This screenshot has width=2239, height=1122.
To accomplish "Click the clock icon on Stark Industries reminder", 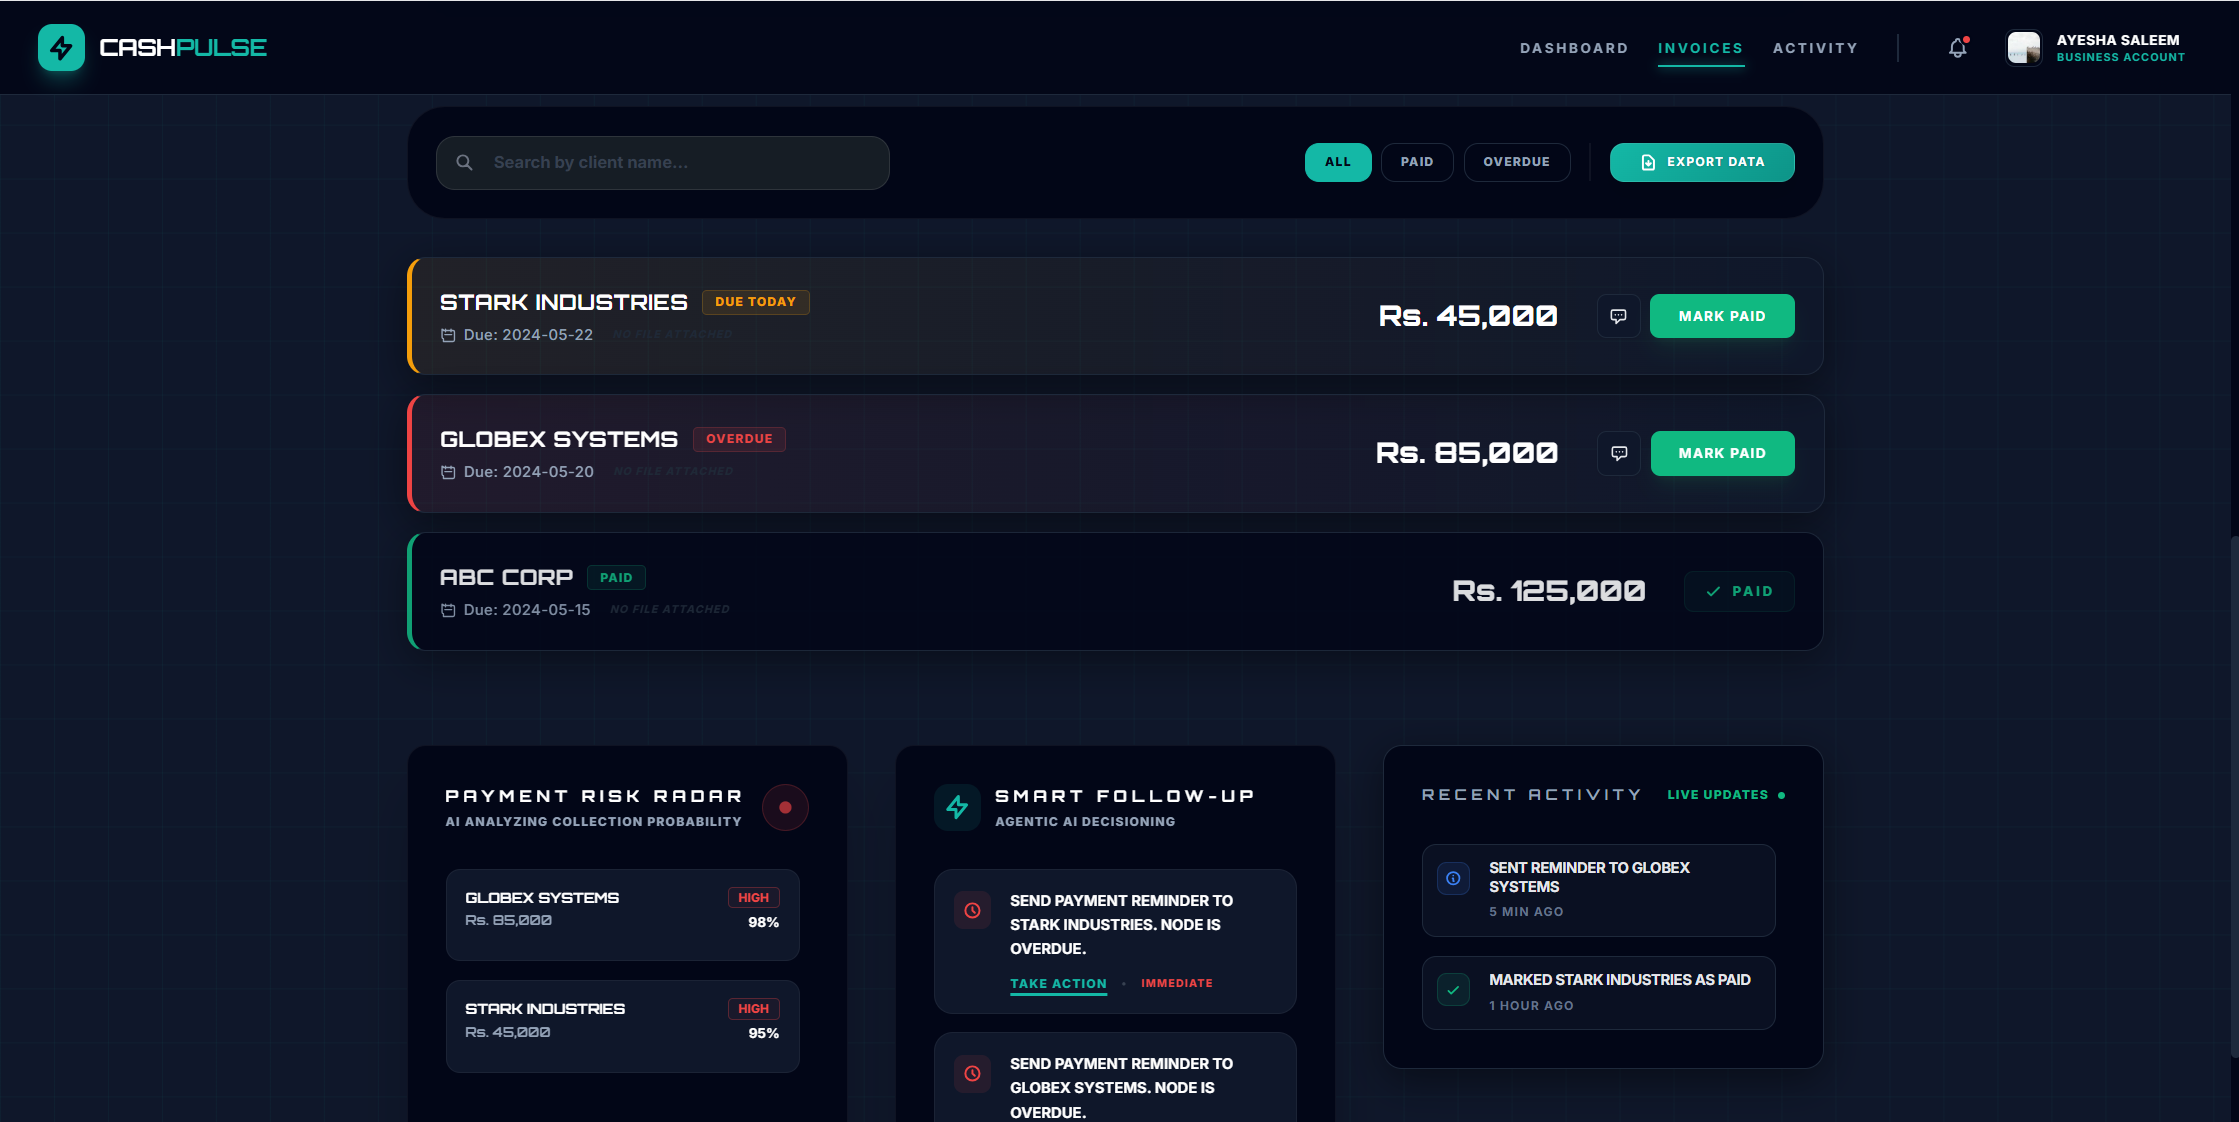I will click(x=972, y=910).
